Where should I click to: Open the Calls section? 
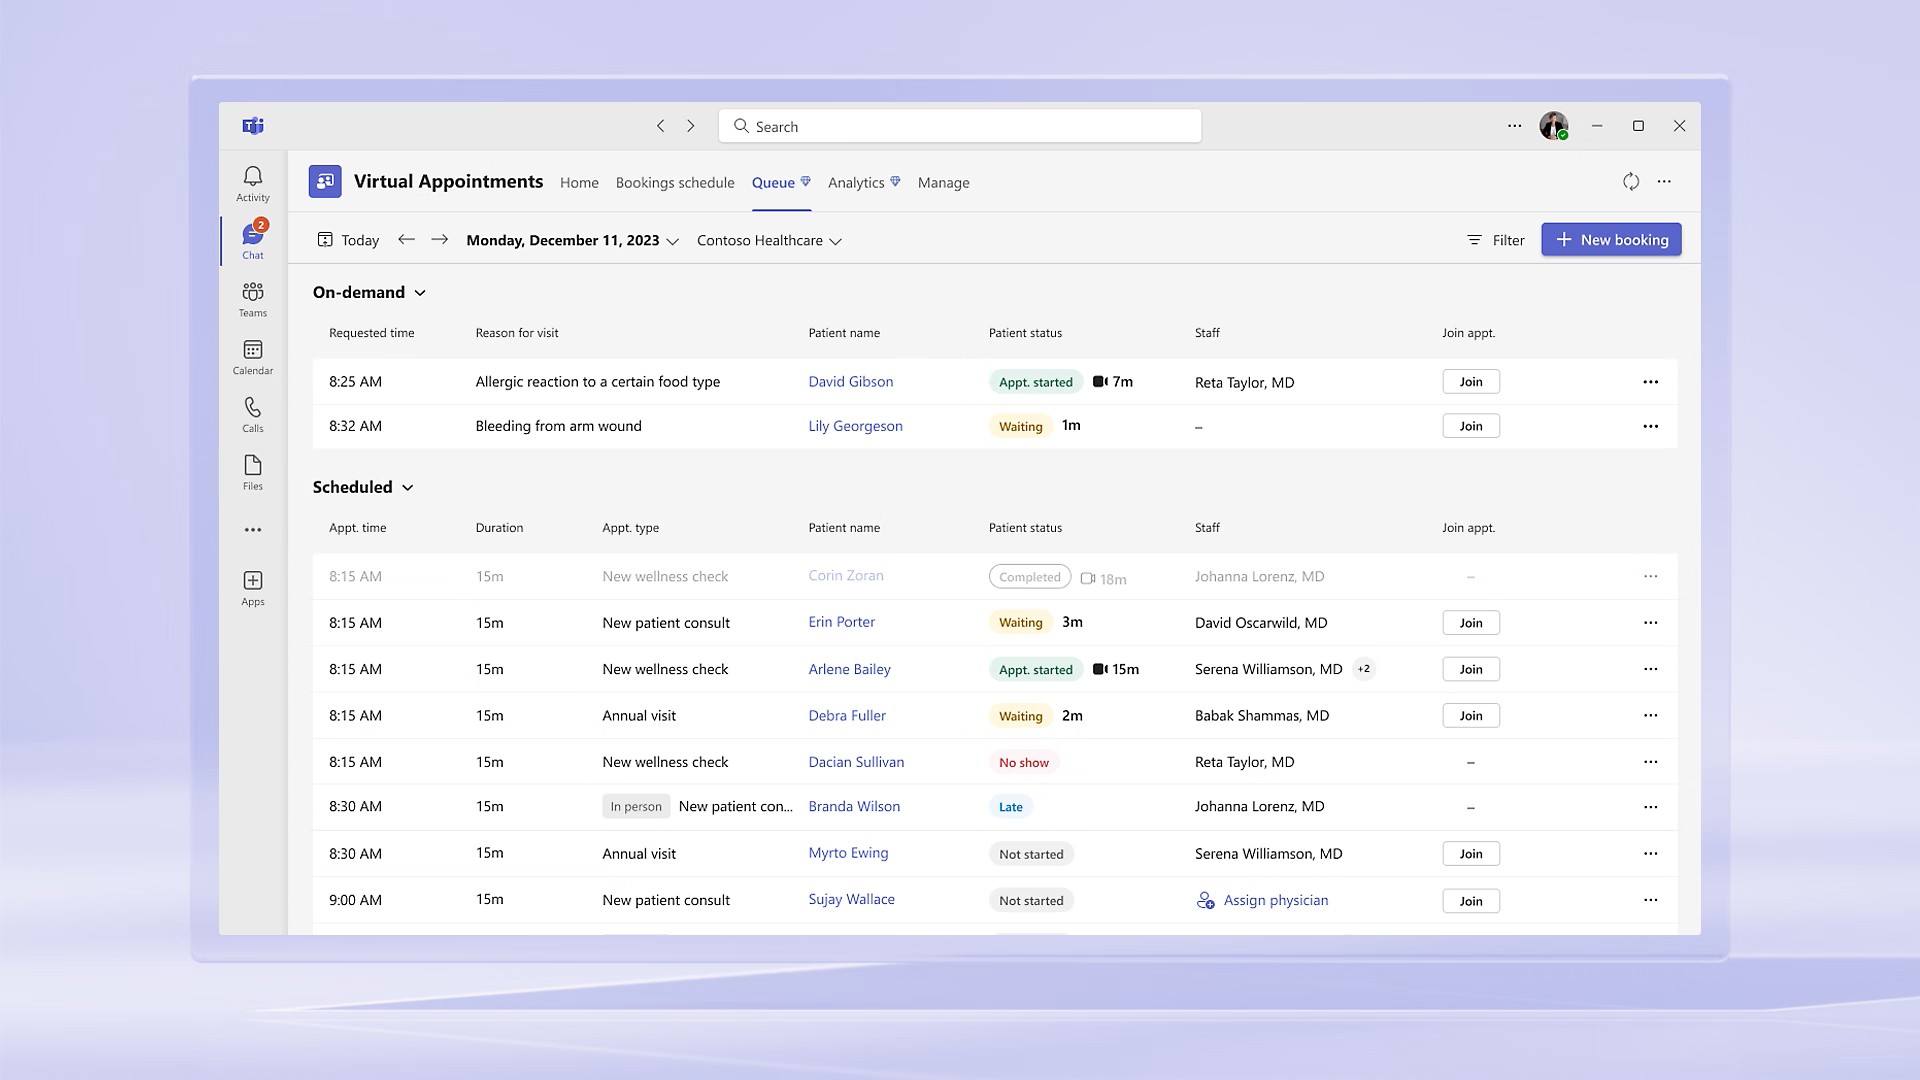pos(253,414)
